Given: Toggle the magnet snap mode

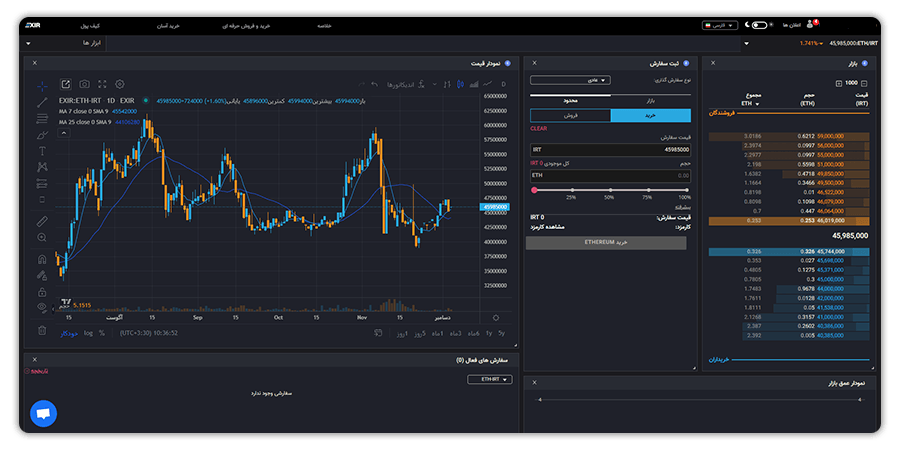Looking at the screenshot, I should tap(42, 258).
